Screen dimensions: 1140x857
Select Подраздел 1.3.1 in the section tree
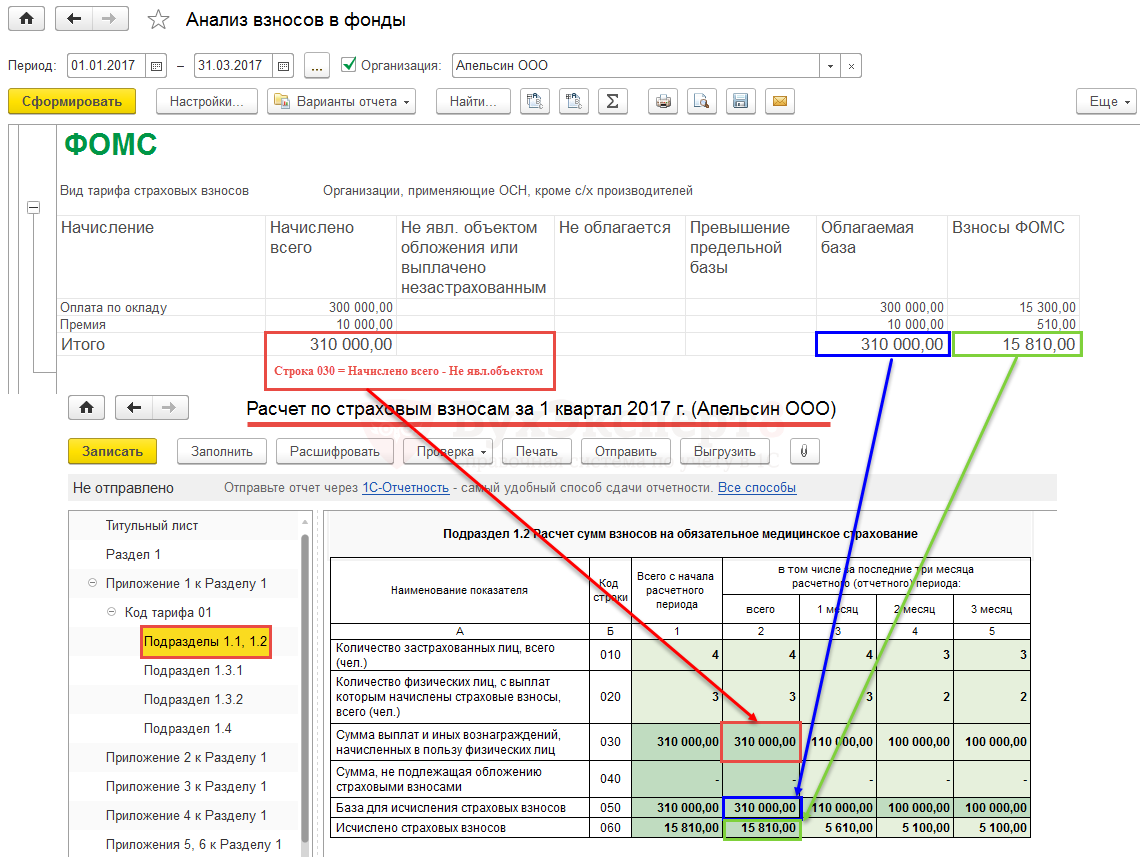pyautogui.click(x=193, y=670)
